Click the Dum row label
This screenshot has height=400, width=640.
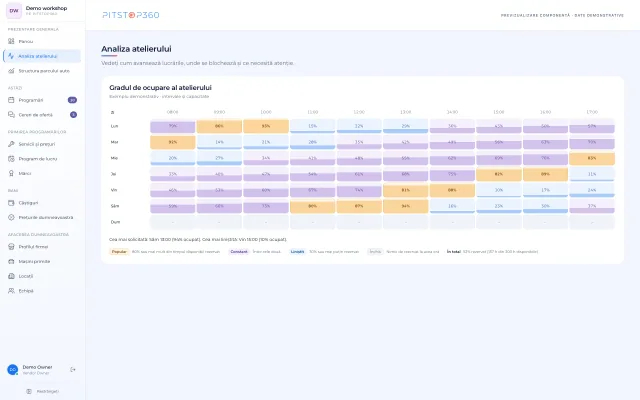pos(115,222)
